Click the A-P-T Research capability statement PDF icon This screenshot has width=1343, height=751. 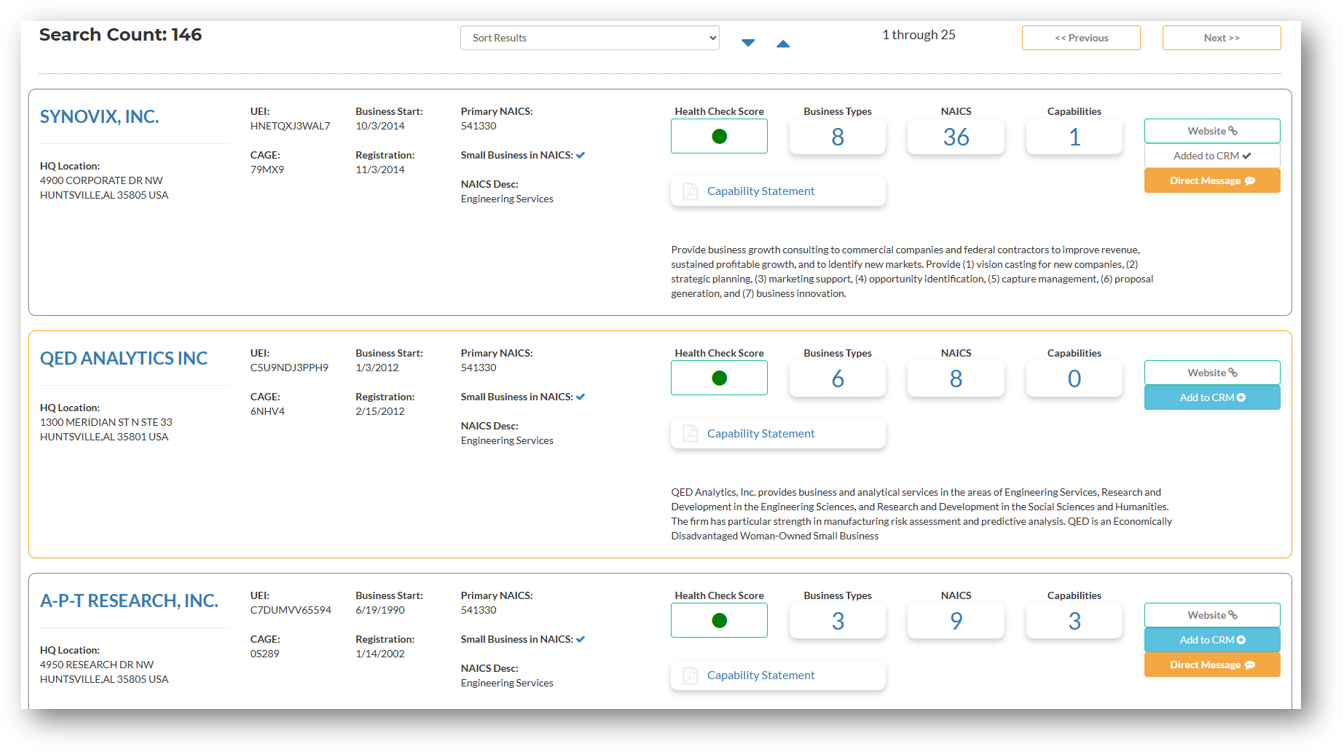tap(690, 675)
